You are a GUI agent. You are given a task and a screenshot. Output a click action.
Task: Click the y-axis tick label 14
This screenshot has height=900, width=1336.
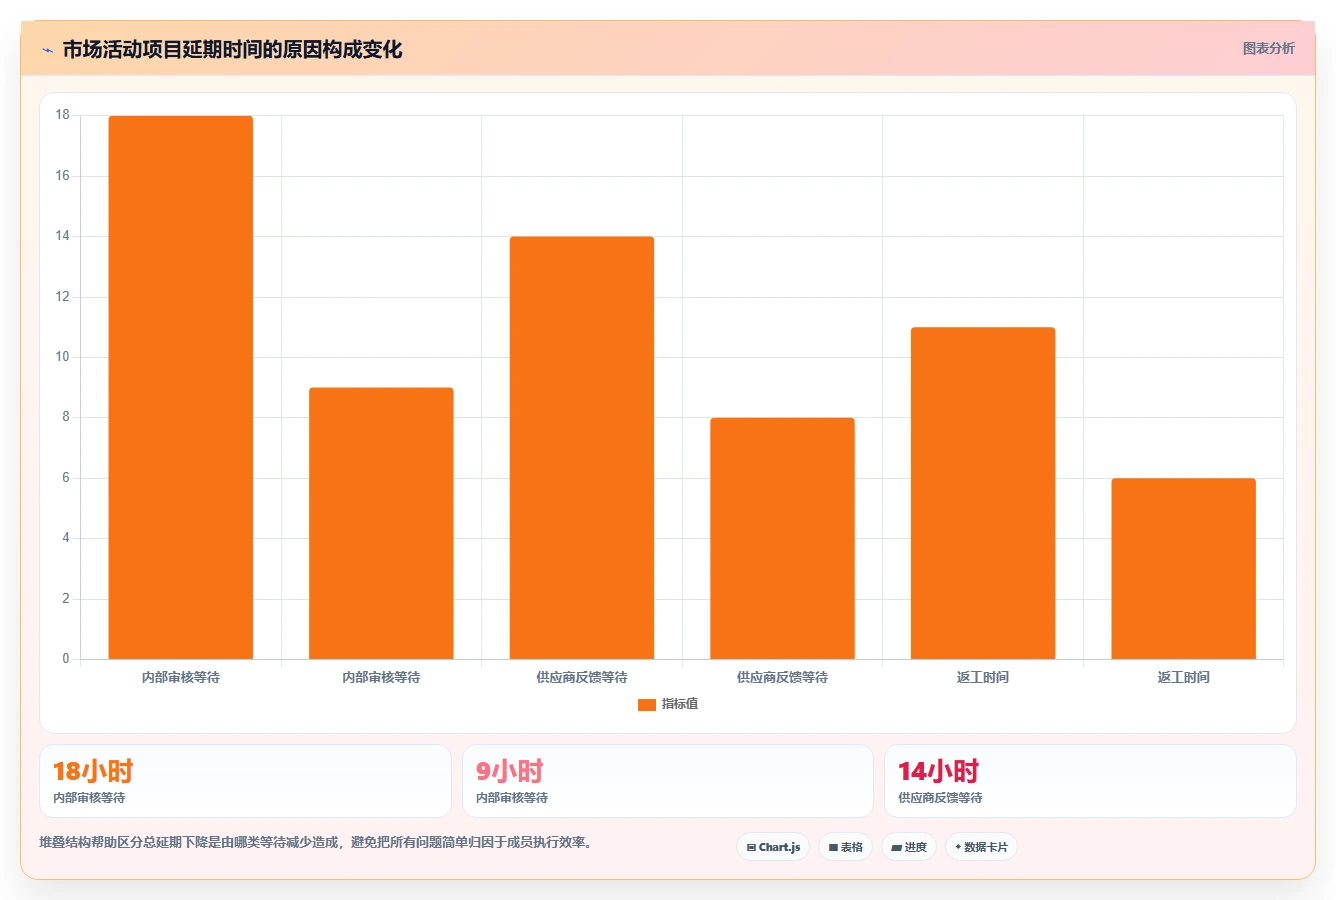(x=63, y=236)
